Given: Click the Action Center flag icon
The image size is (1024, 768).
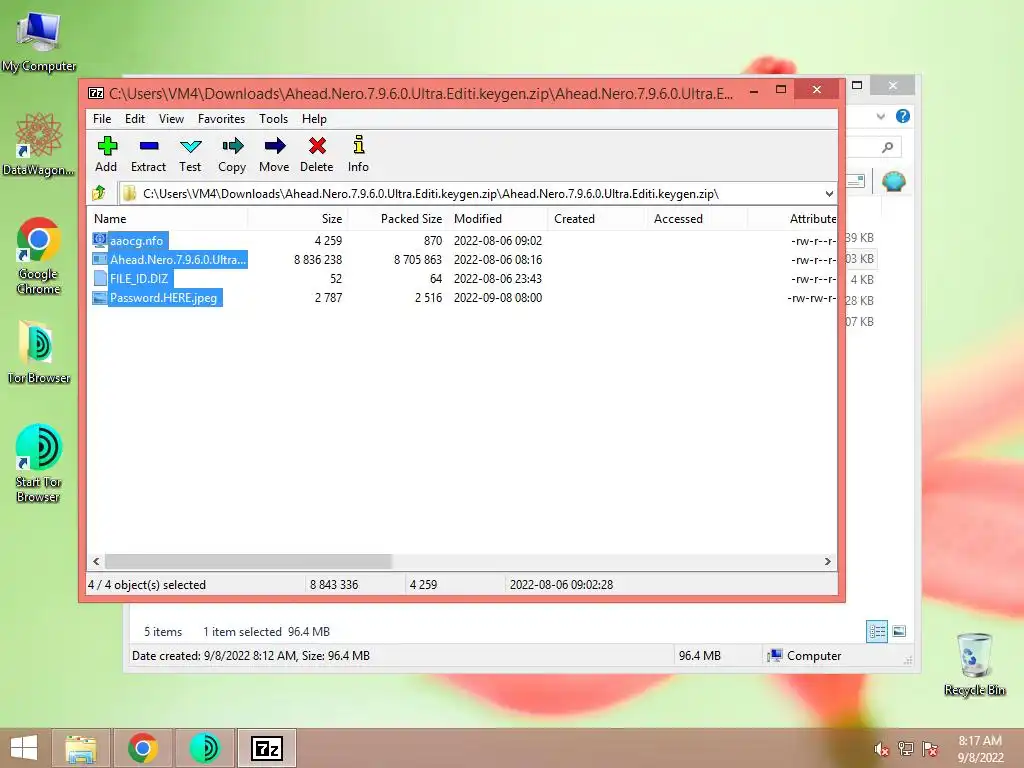Looking at the screenshot, I should click(930, 749).
